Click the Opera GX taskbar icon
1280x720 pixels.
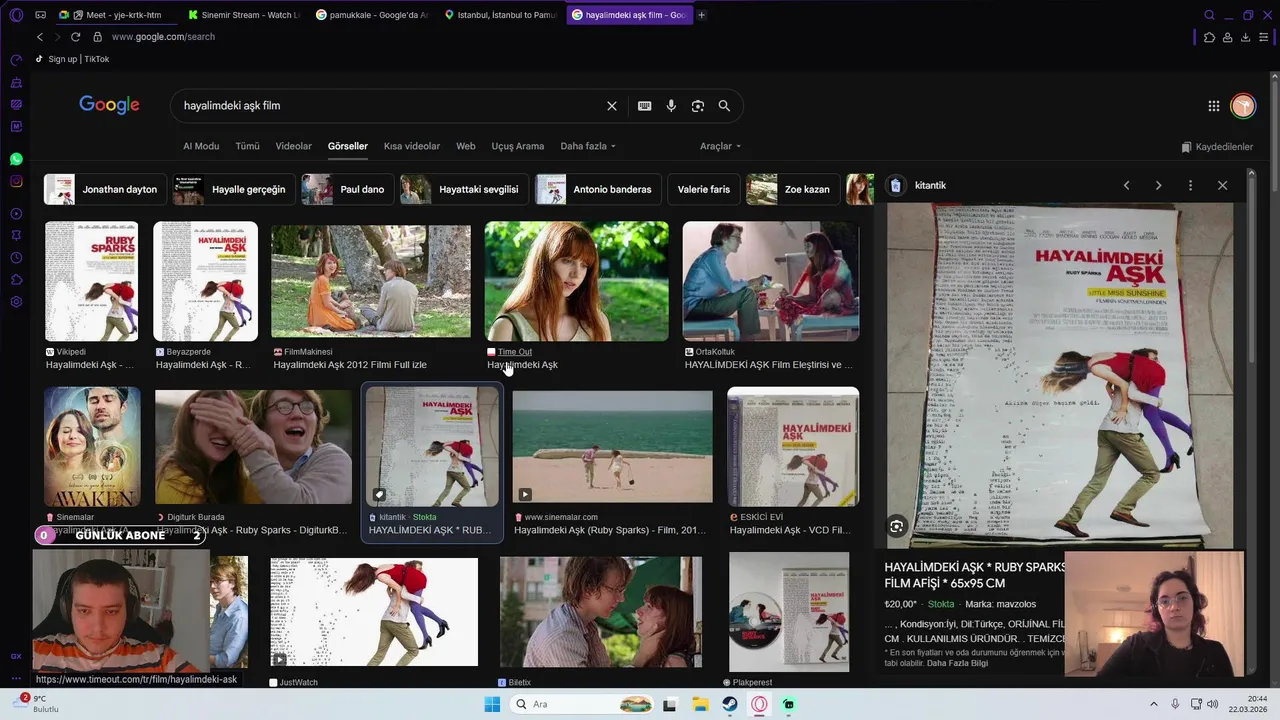coord(760,705)
